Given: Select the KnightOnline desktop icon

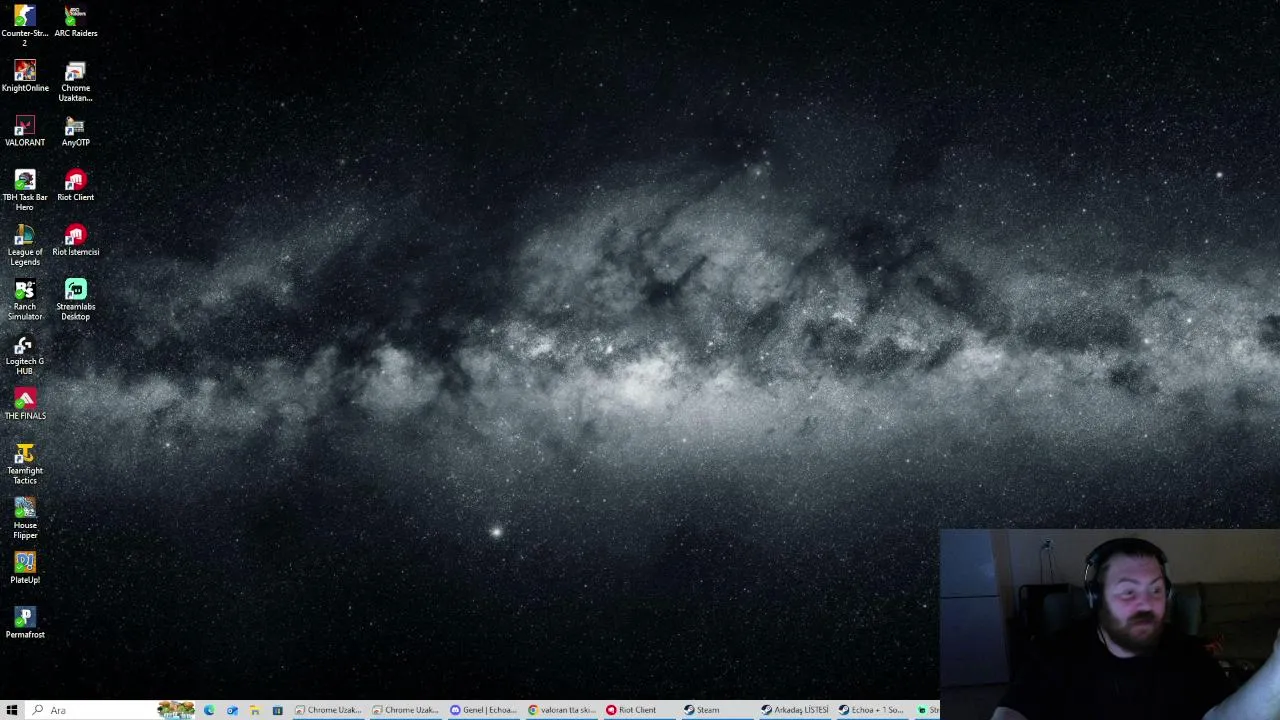Looking at the screenshot, I should pyautogui.click(x=25, y=76).
